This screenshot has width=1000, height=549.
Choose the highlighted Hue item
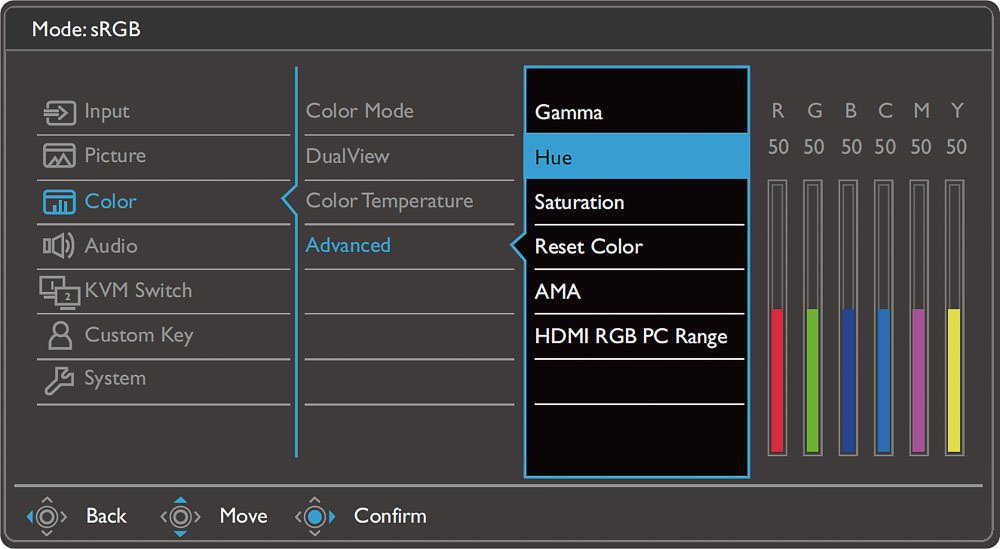coord(636,156)
